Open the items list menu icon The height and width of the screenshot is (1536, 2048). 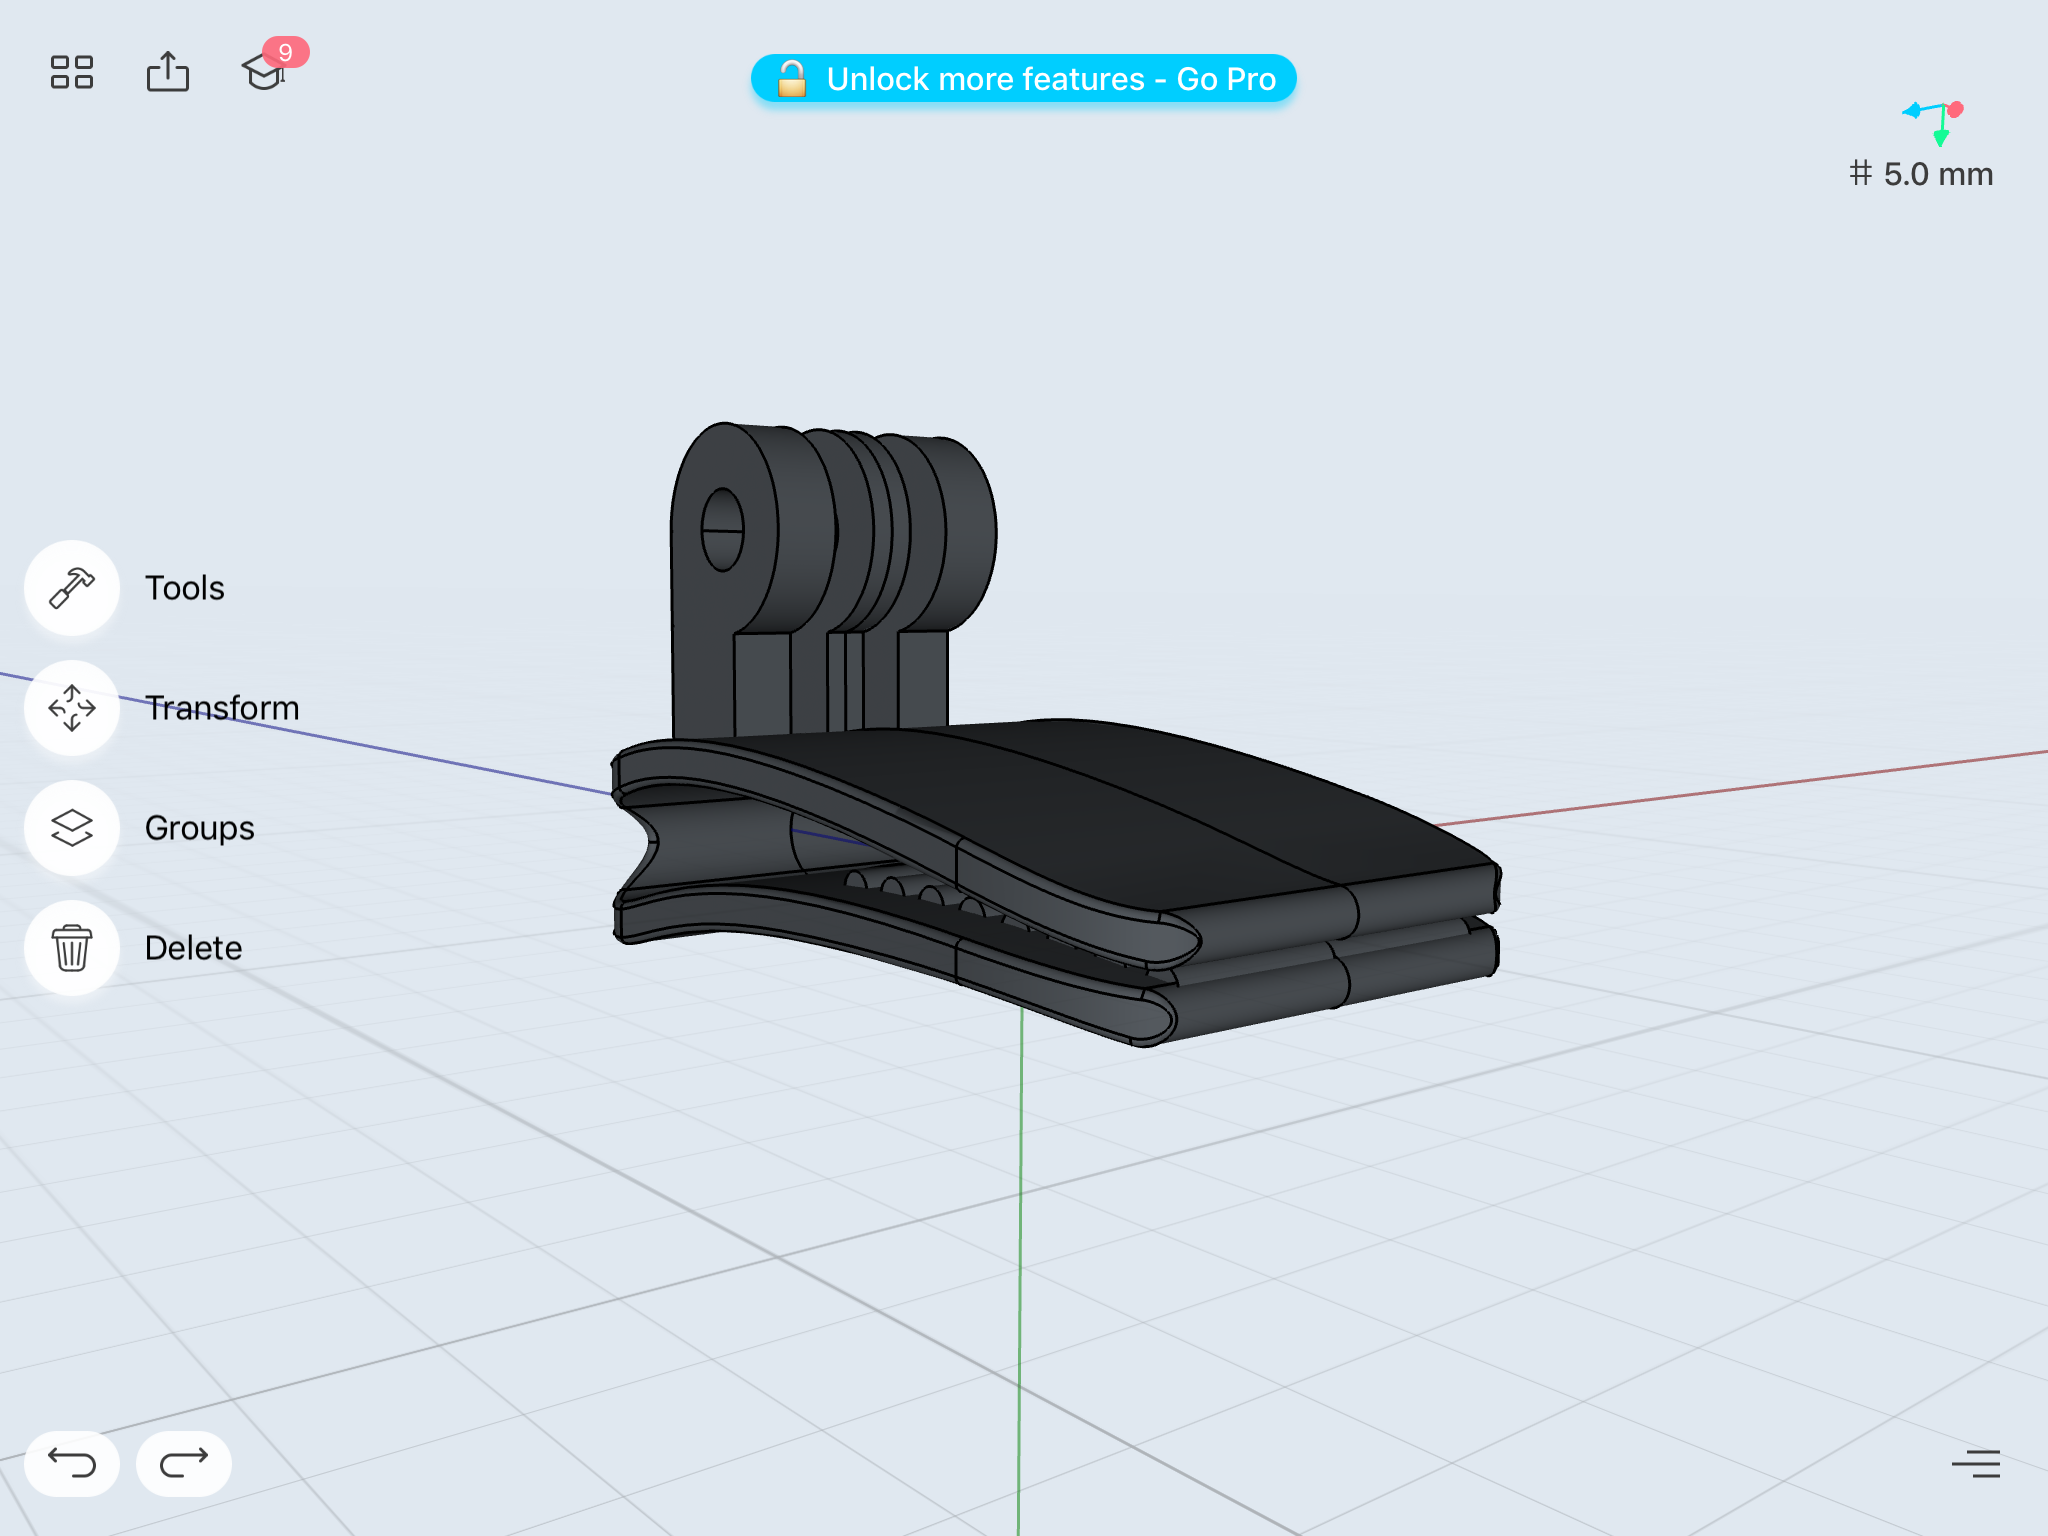1975,1463
